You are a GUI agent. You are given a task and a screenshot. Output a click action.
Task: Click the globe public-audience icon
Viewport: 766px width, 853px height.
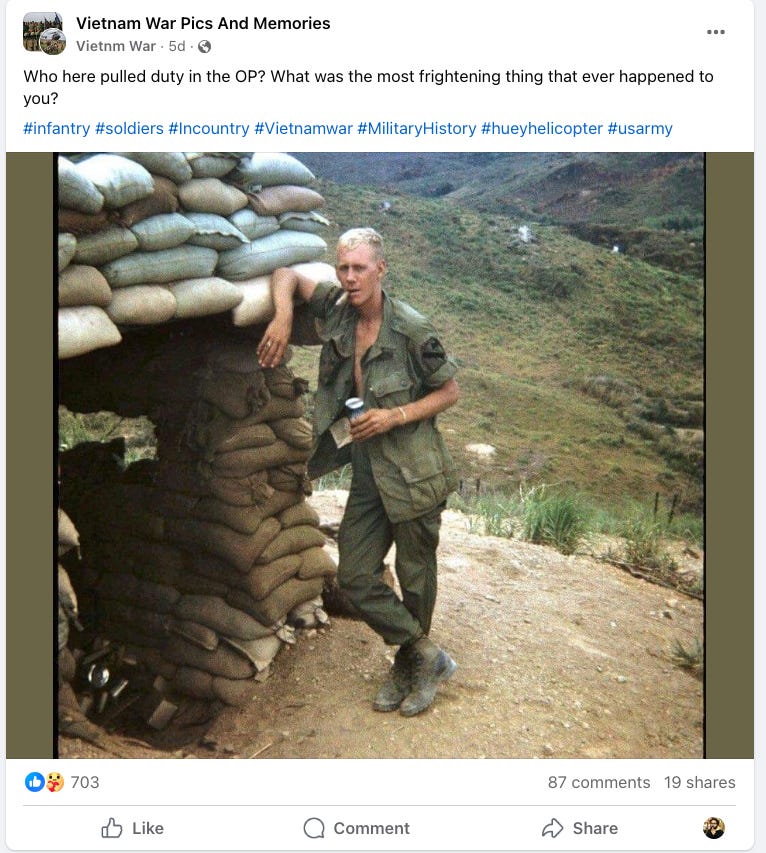205,47
